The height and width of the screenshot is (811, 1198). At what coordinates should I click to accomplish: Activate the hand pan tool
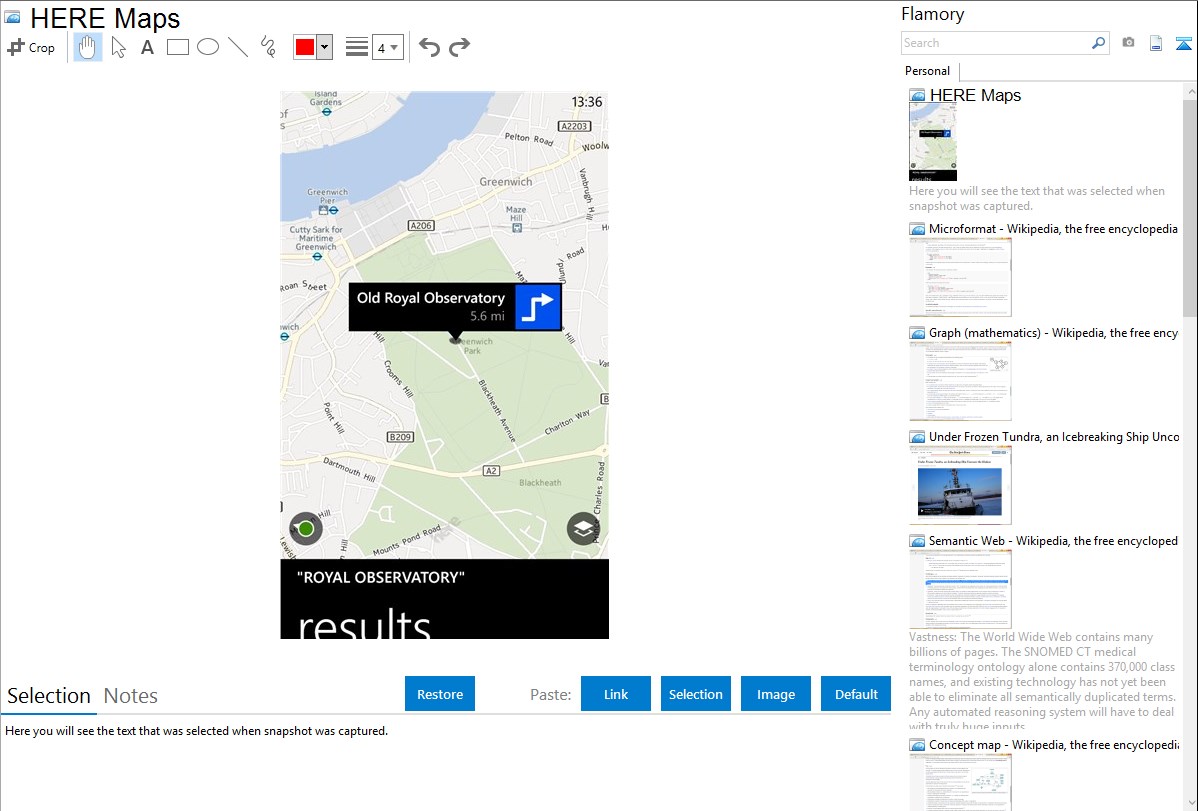coord(88,47)
